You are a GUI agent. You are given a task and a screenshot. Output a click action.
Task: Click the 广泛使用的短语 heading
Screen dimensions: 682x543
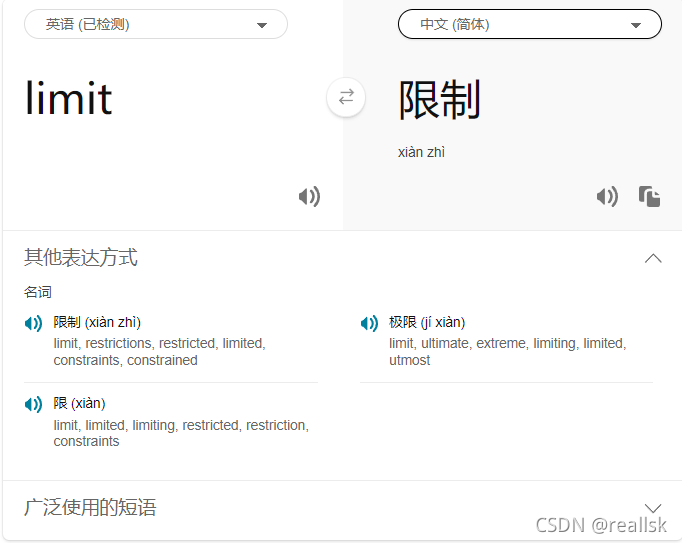pos(90,507)
